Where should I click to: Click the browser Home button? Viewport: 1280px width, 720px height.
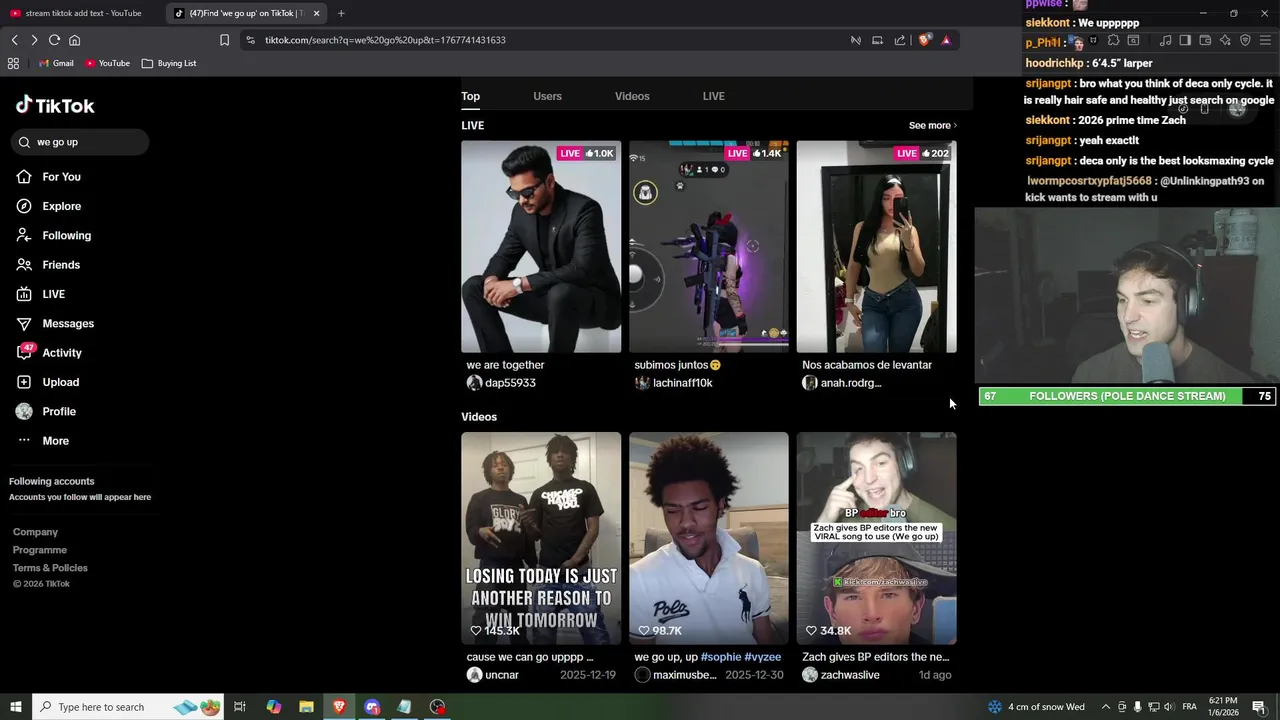(74, 40)
